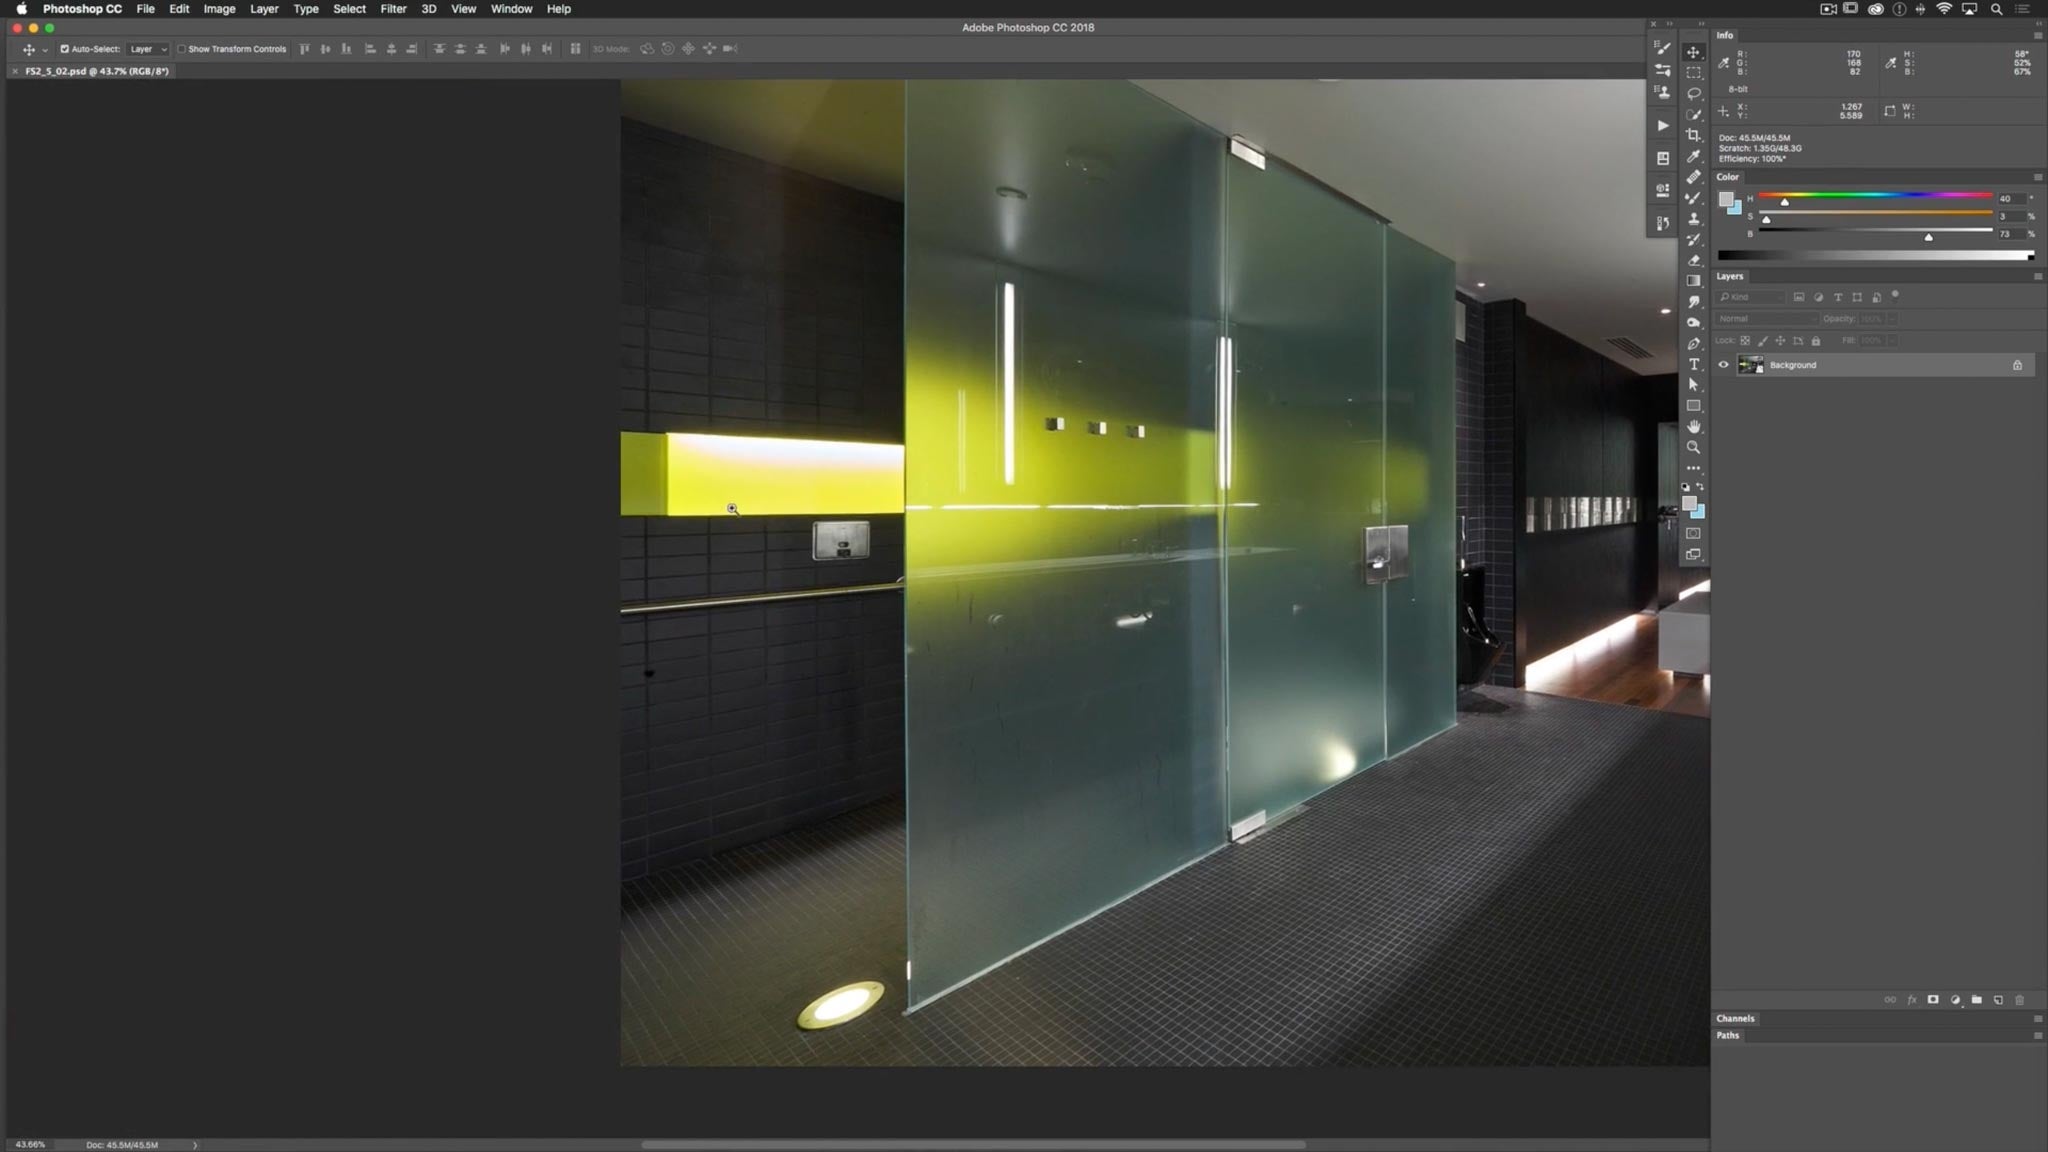Select the Eyedropper tool
Image resolution: width=2048 pixels, height=1152 pixels.
point(1693,156)
